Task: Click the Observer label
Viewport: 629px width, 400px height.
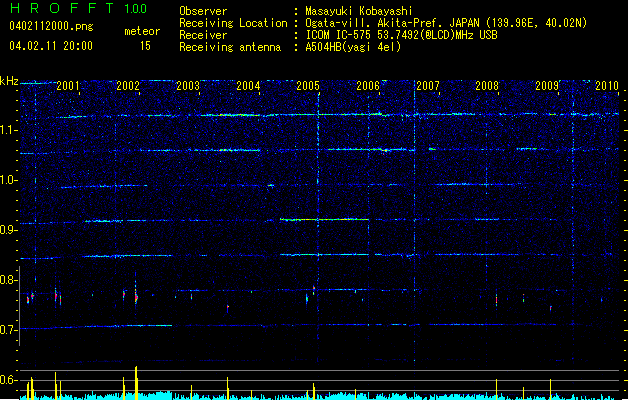Action: point(203,11)
